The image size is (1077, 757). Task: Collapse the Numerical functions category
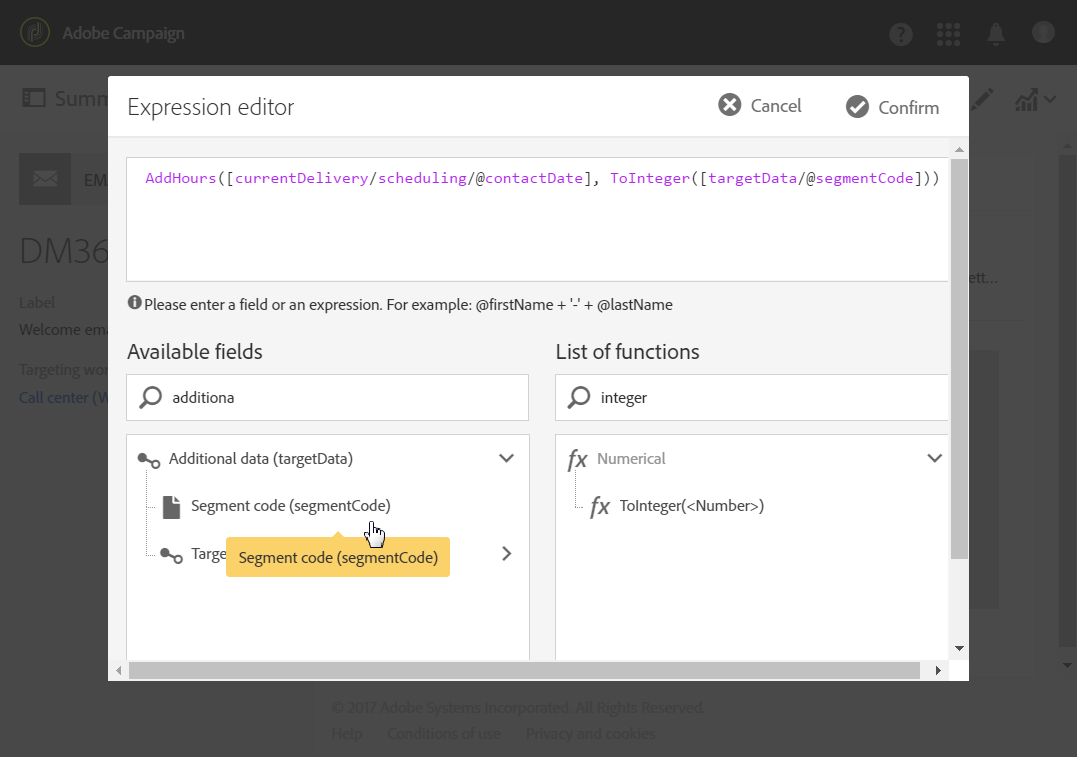pyautogui.click(x=934, y=459)
